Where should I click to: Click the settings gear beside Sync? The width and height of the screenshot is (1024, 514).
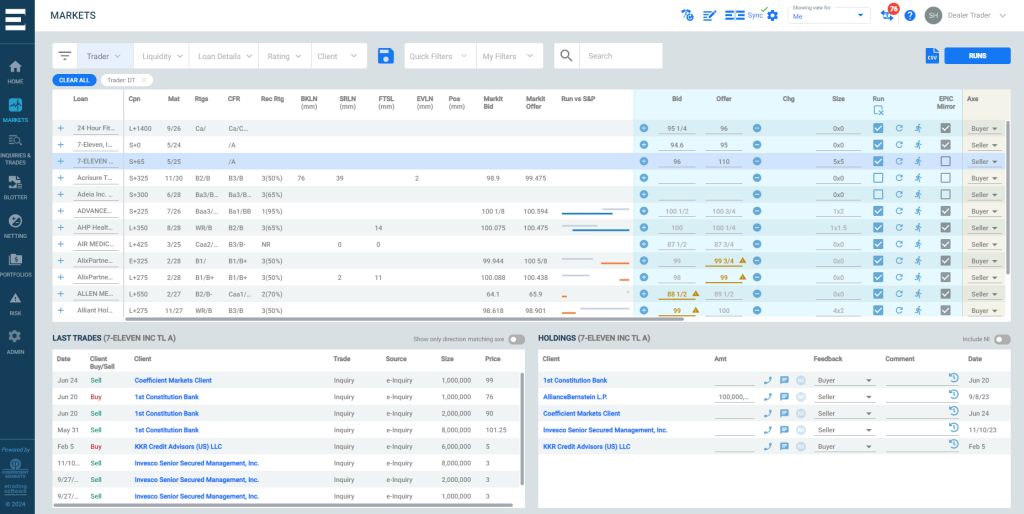tap(772, 15)
